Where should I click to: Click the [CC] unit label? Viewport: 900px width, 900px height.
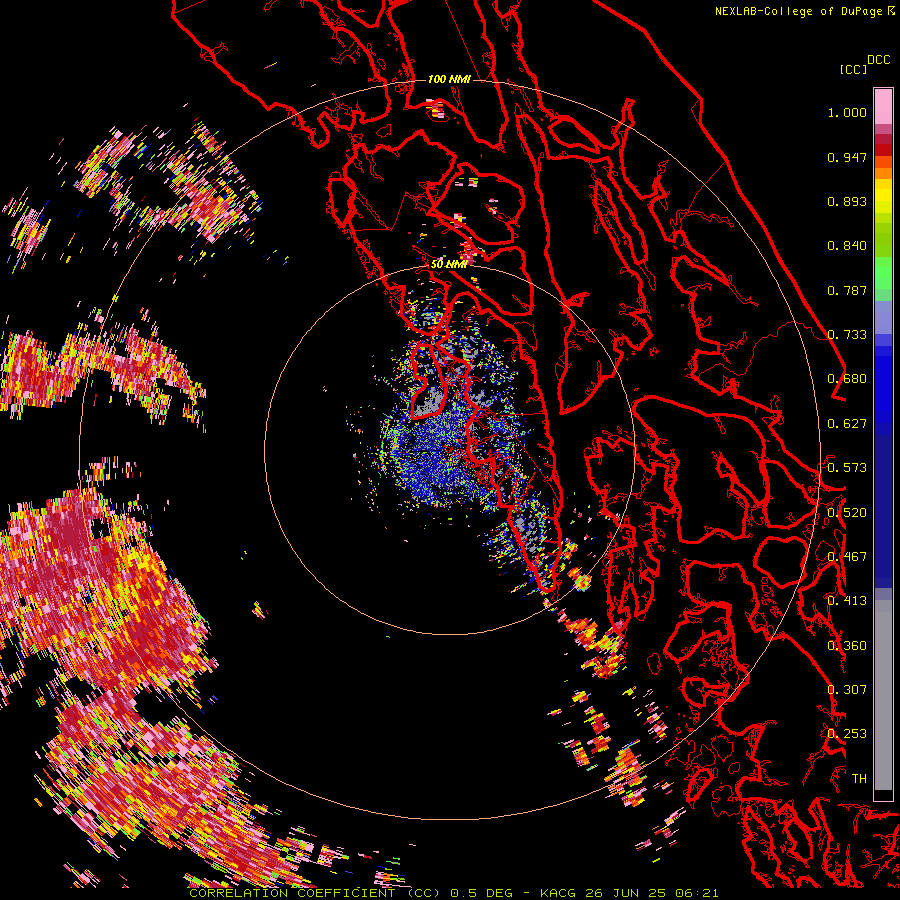click(x=854, y=69)
